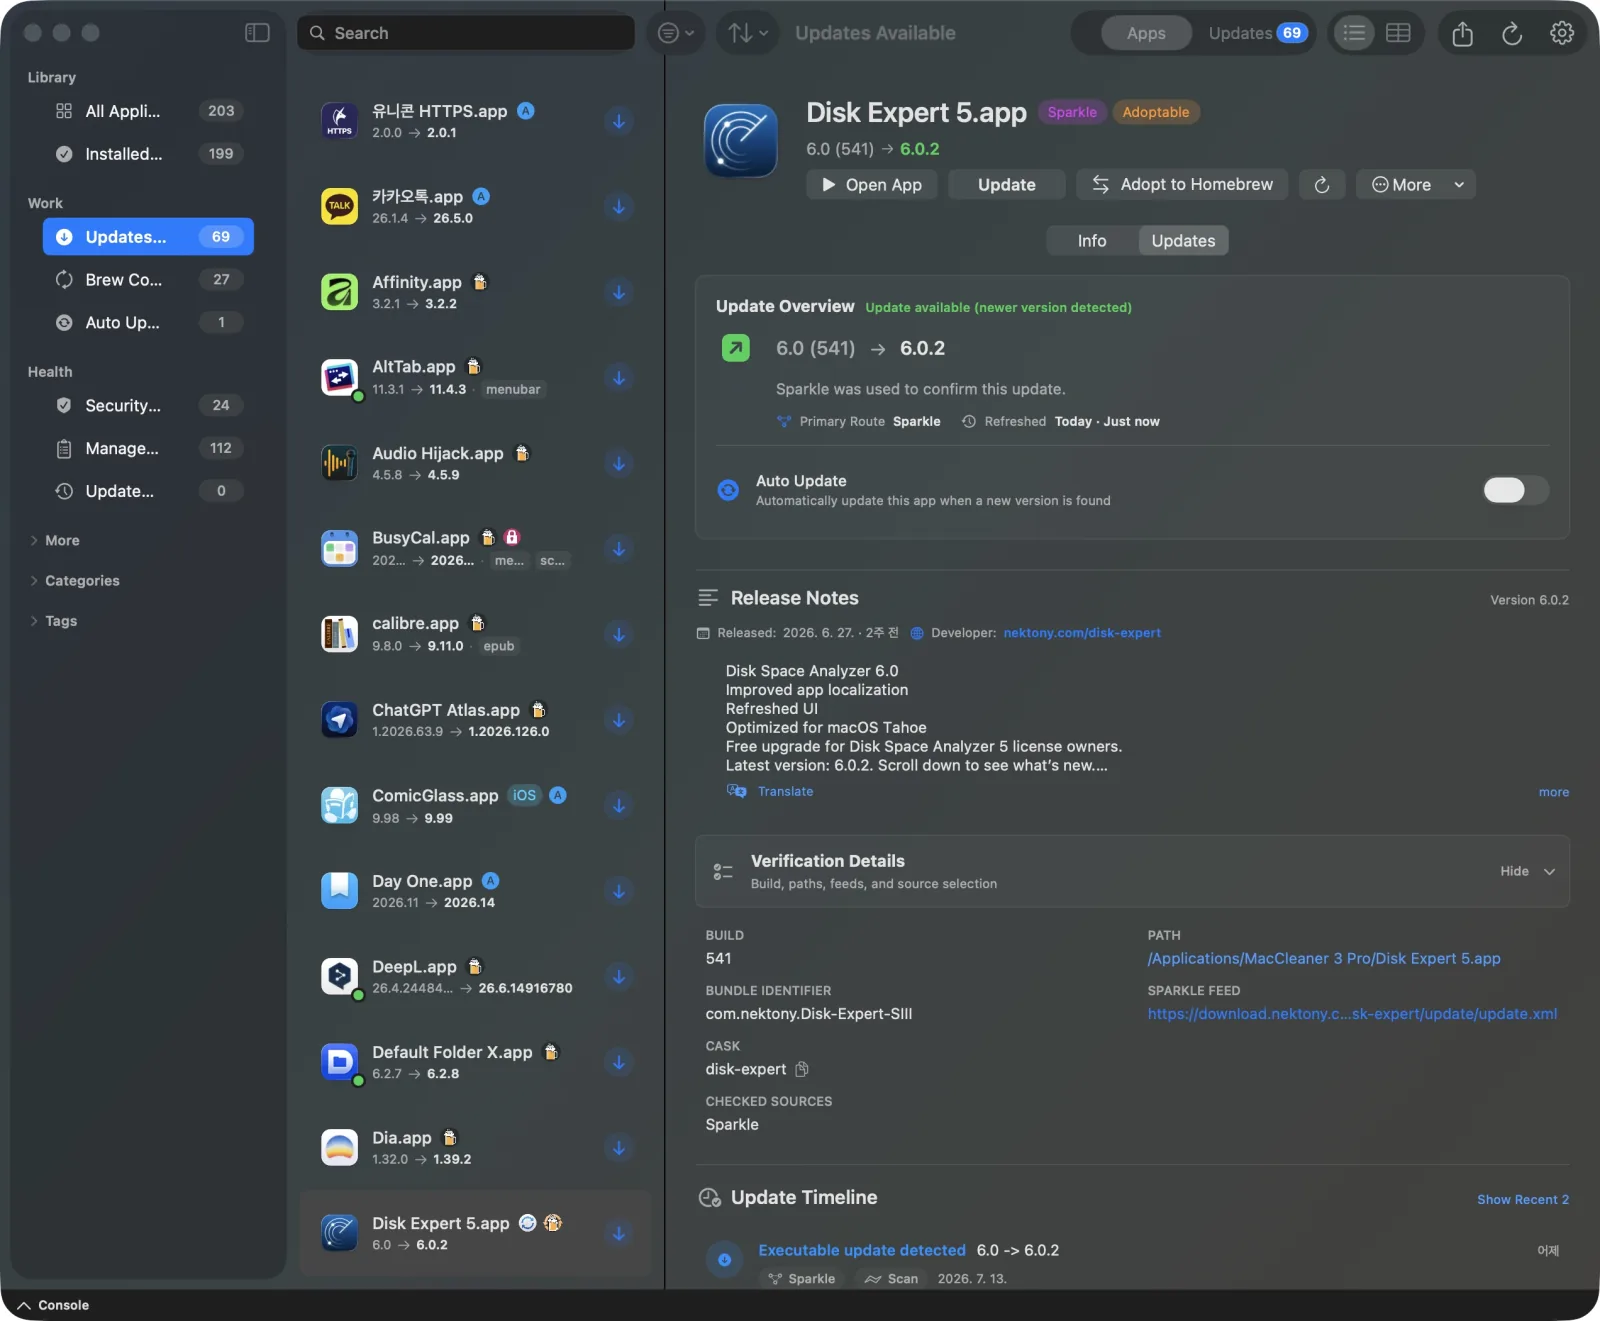Refresh Disk Expert update check
The width and height of the screenshot is (1600, 1321).
pos(1321,185)
